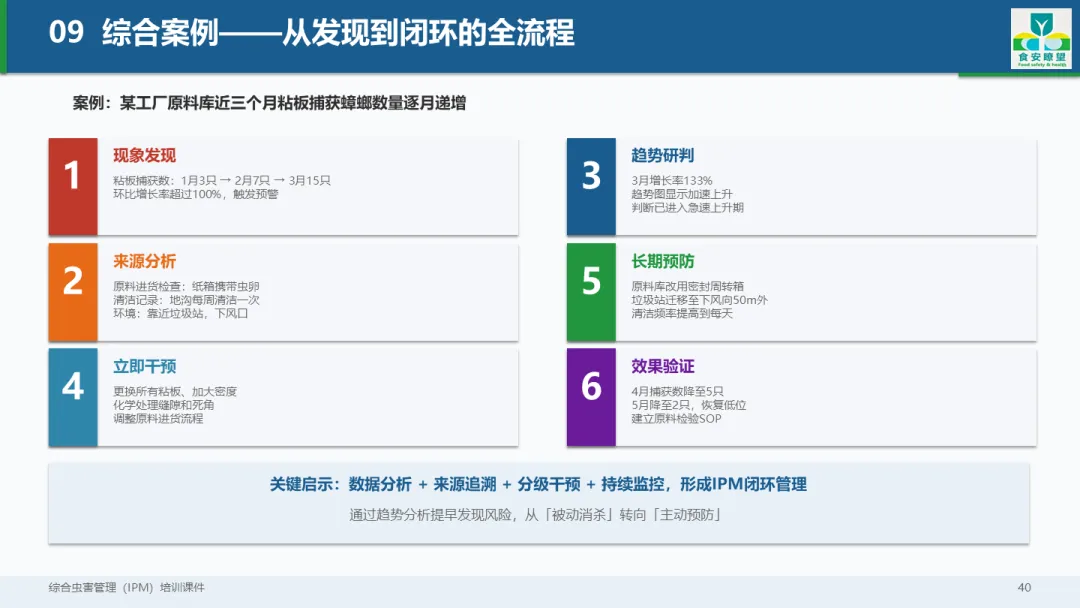The height and width of the screenshot is (608, 1080).
Task: Click the line 趋势图显示加速上升
Action: pyautogui.click(x=682, y=194)
